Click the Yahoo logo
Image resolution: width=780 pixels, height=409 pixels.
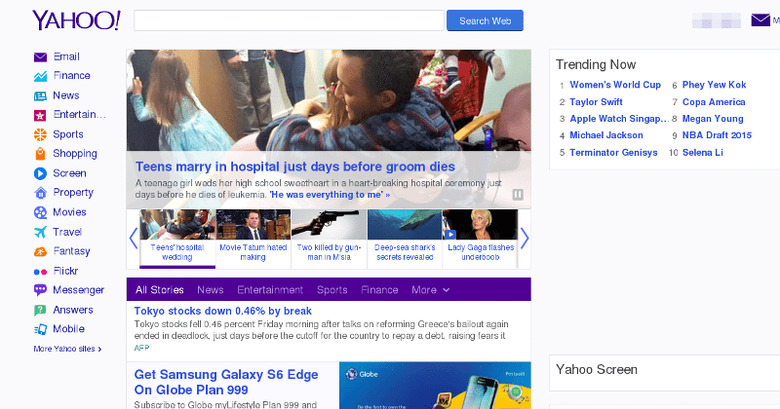76,20
